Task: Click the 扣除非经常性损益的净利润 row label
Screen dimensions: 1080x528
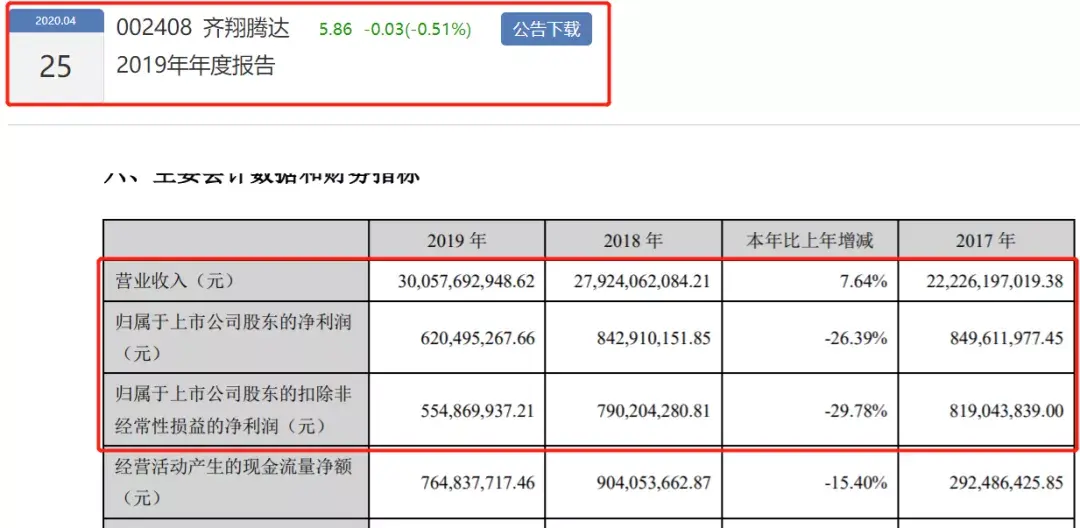Action: point(236,410)
